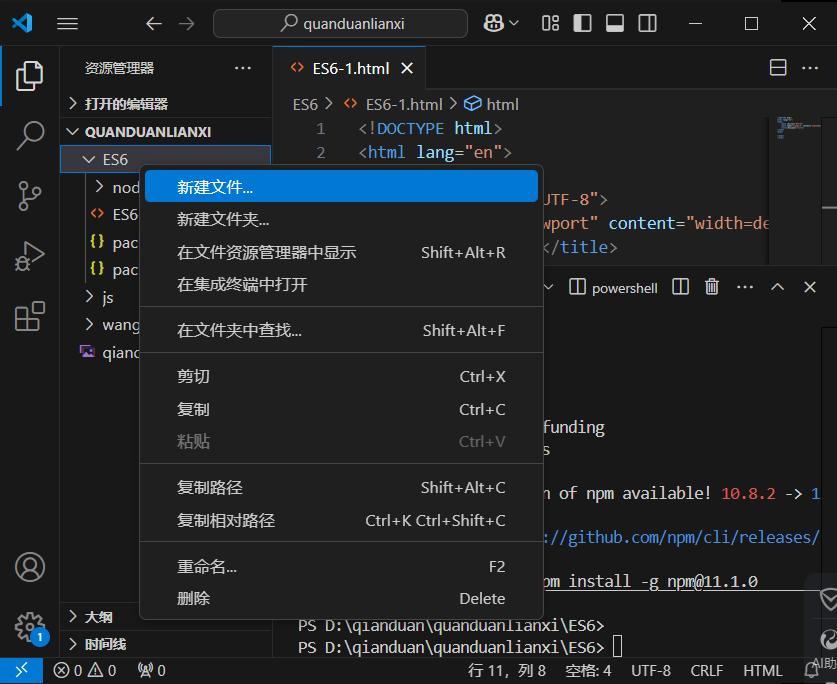Expand the 大纲 outline section

click(98, 617)
